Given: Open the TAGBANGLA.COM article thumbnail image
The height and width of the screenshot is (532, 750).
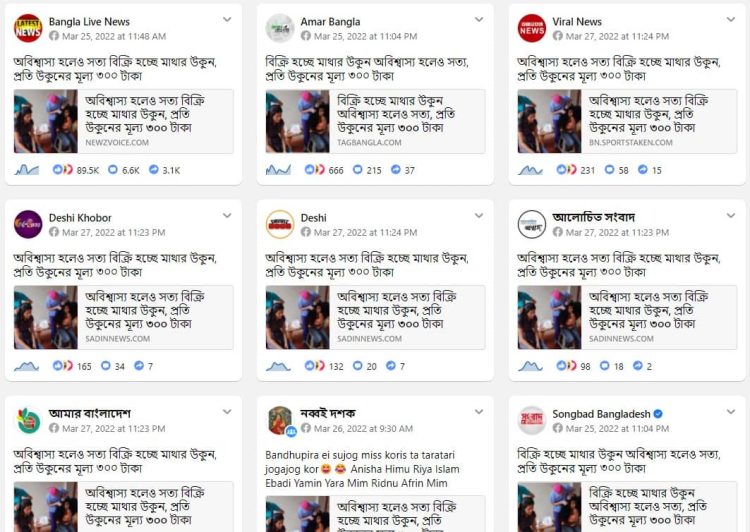Looking at the screenshot, I should coord(298,122).
